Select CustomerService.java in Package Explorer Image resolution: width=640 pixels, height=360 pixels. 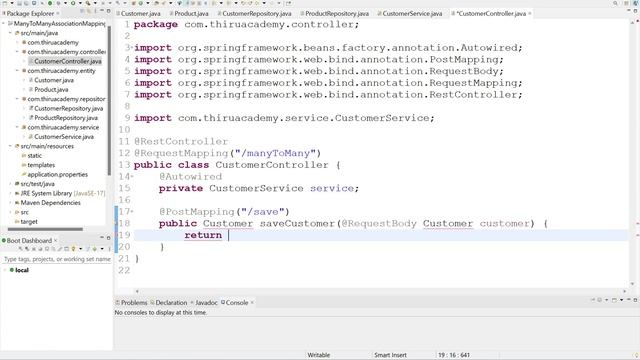(x=64, y=136)
